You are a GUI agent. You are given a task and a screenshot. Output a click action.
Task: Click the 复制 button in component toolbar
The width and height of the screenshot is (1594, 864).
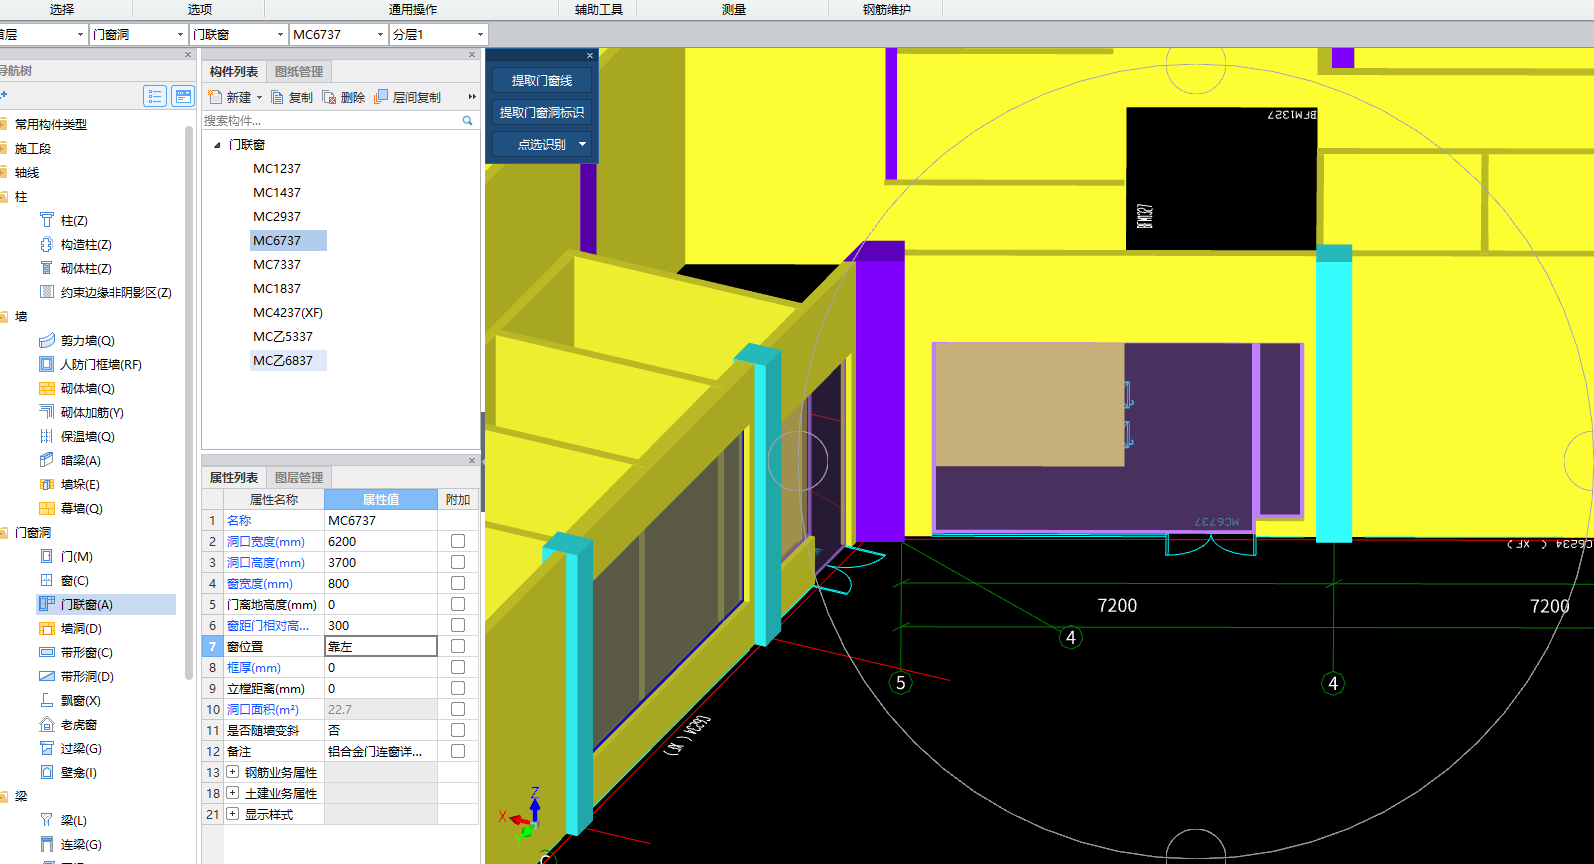[292, 97]
